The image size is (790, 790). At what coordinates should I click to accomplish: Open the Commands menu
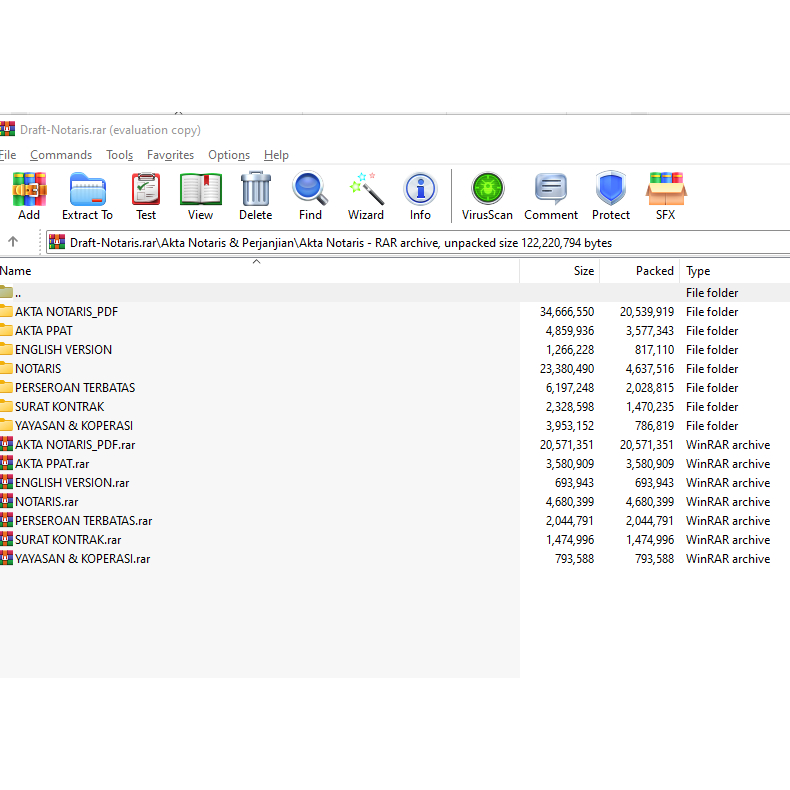click(61, 155)
